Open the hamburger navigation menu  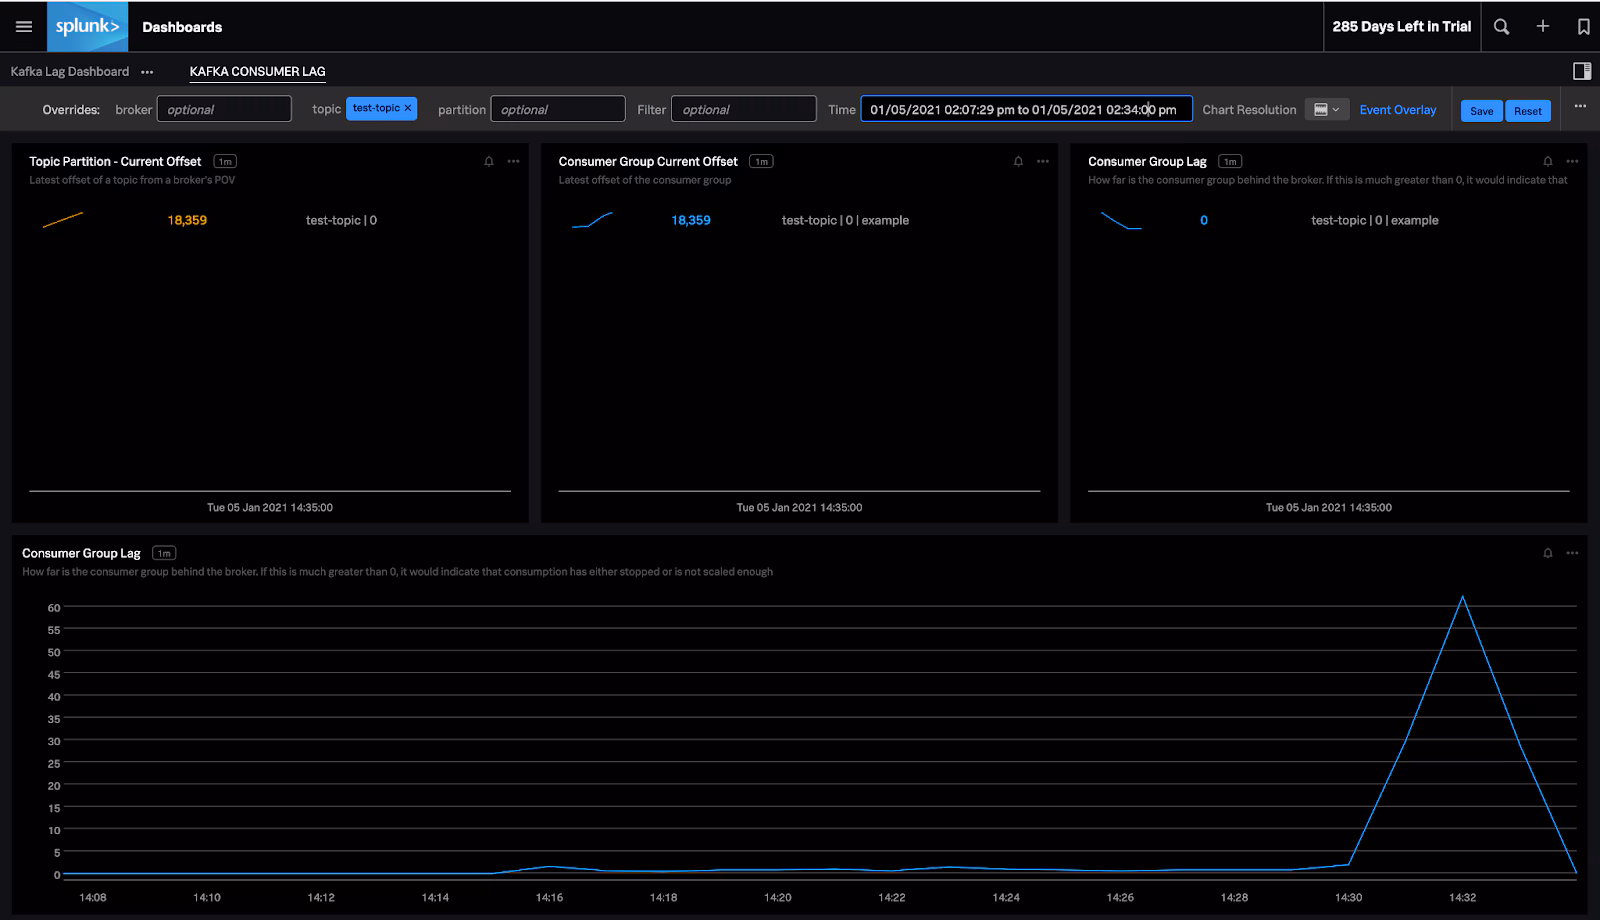(x=24, y=27)
